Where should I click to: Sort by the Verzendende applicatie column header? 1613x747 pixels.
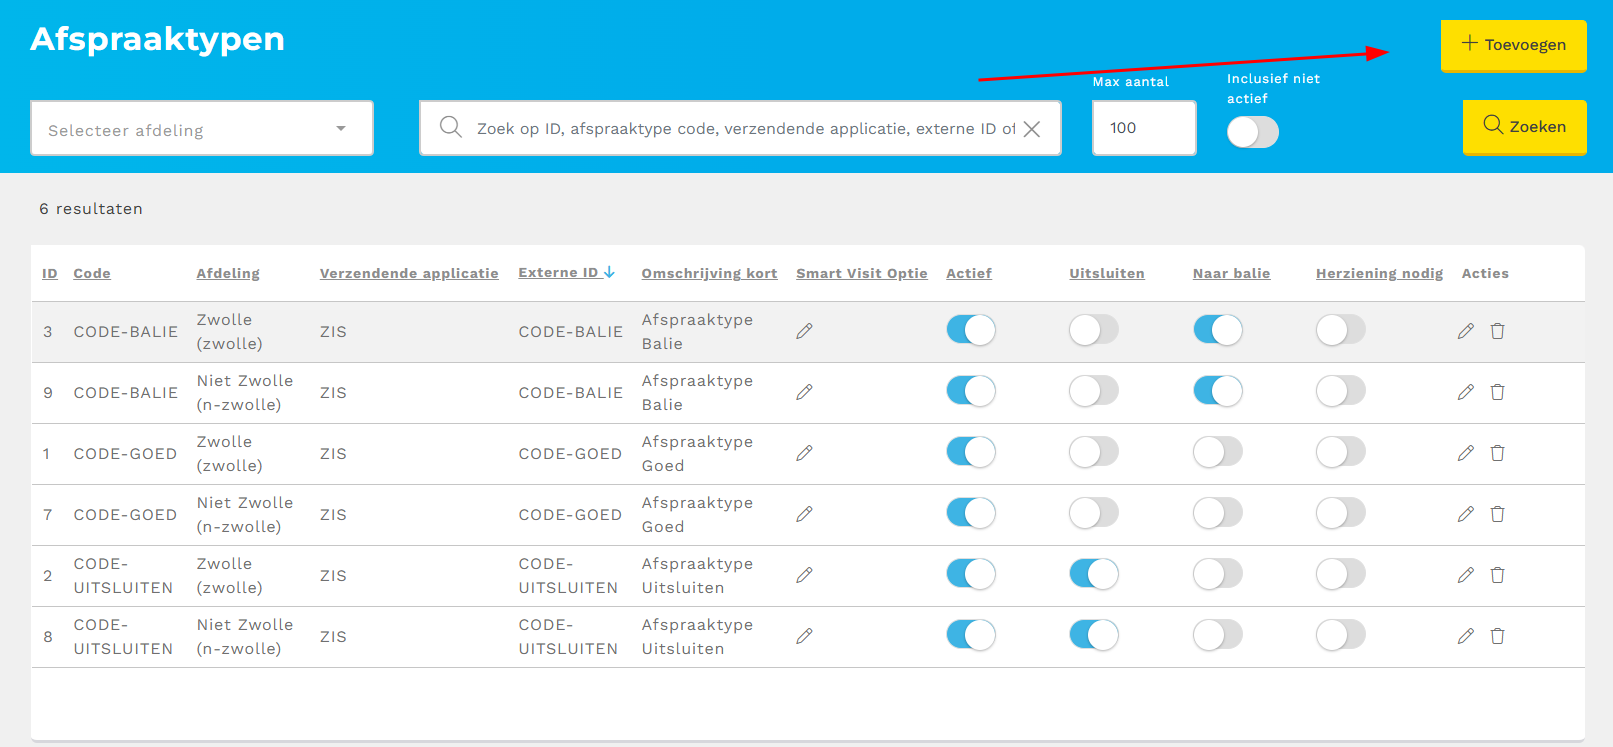coord(408,274)
